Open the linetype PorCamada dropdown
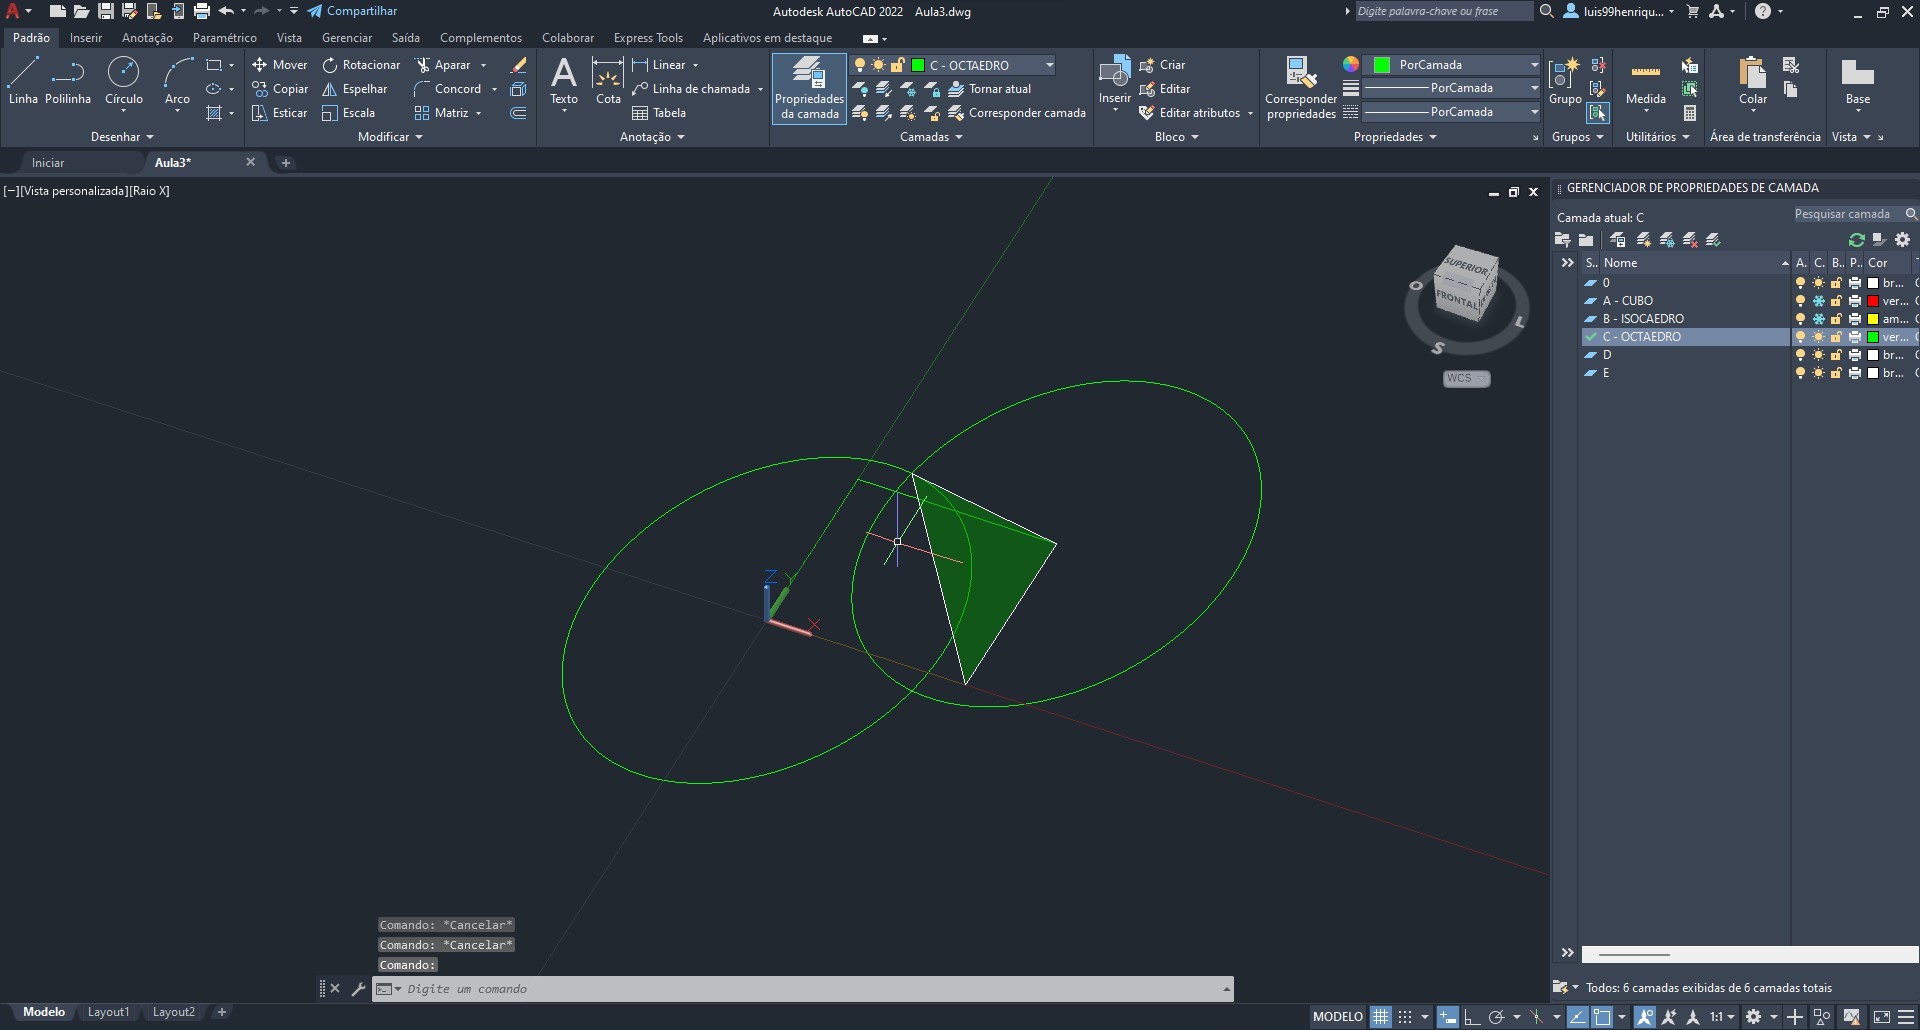Image resolution: width=1920 pixels, height=1030 pixels. click(x=1453, y=112)
